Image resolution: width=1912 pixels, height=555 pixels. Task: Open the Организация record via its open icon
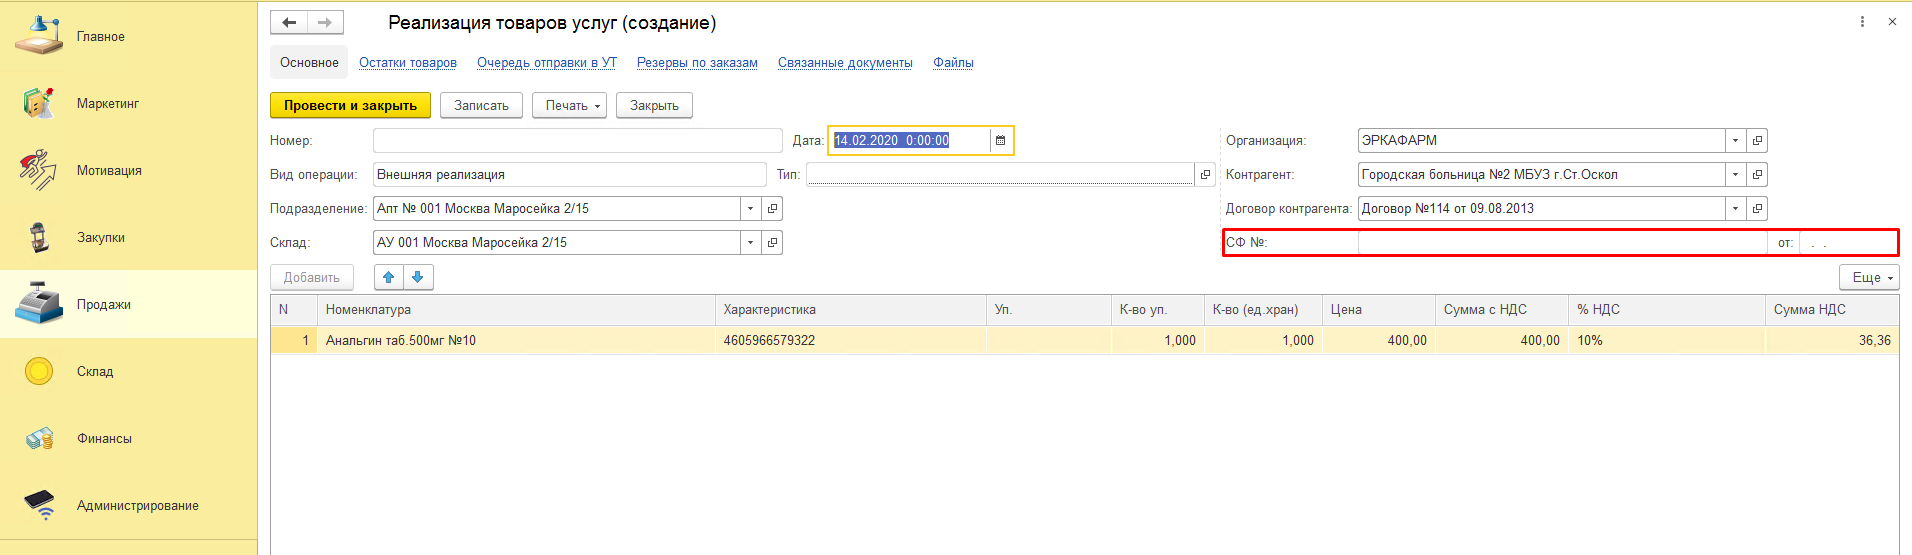pos(1757,141)
